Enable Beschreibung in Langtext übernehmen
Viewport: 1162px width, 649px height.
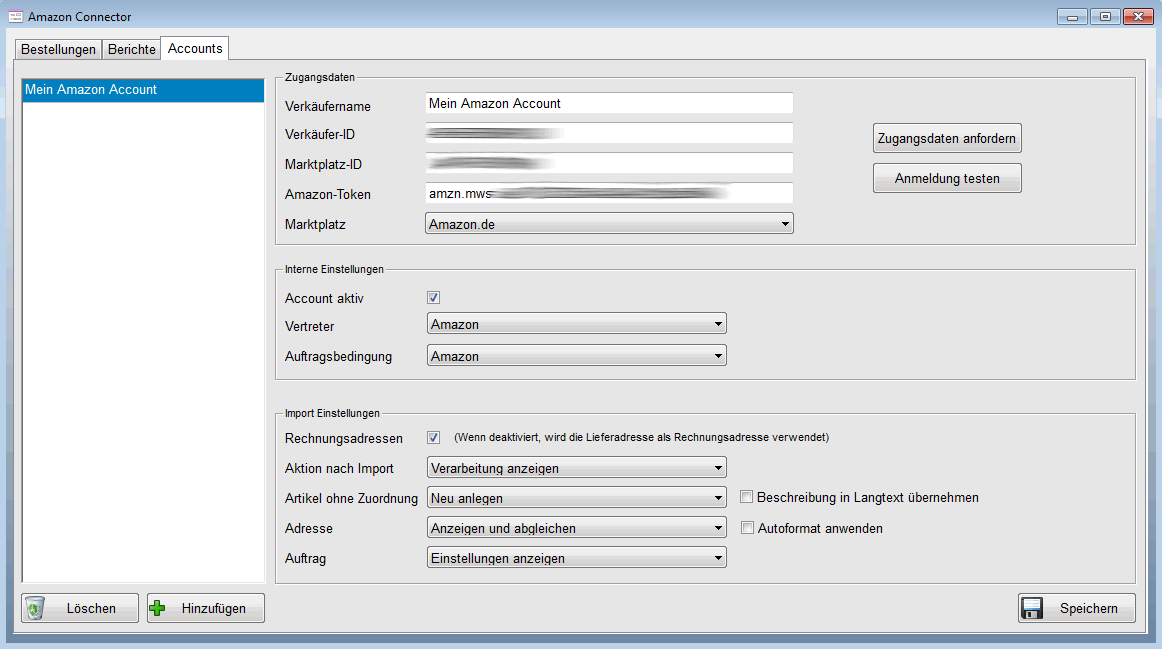pos(747,497)
